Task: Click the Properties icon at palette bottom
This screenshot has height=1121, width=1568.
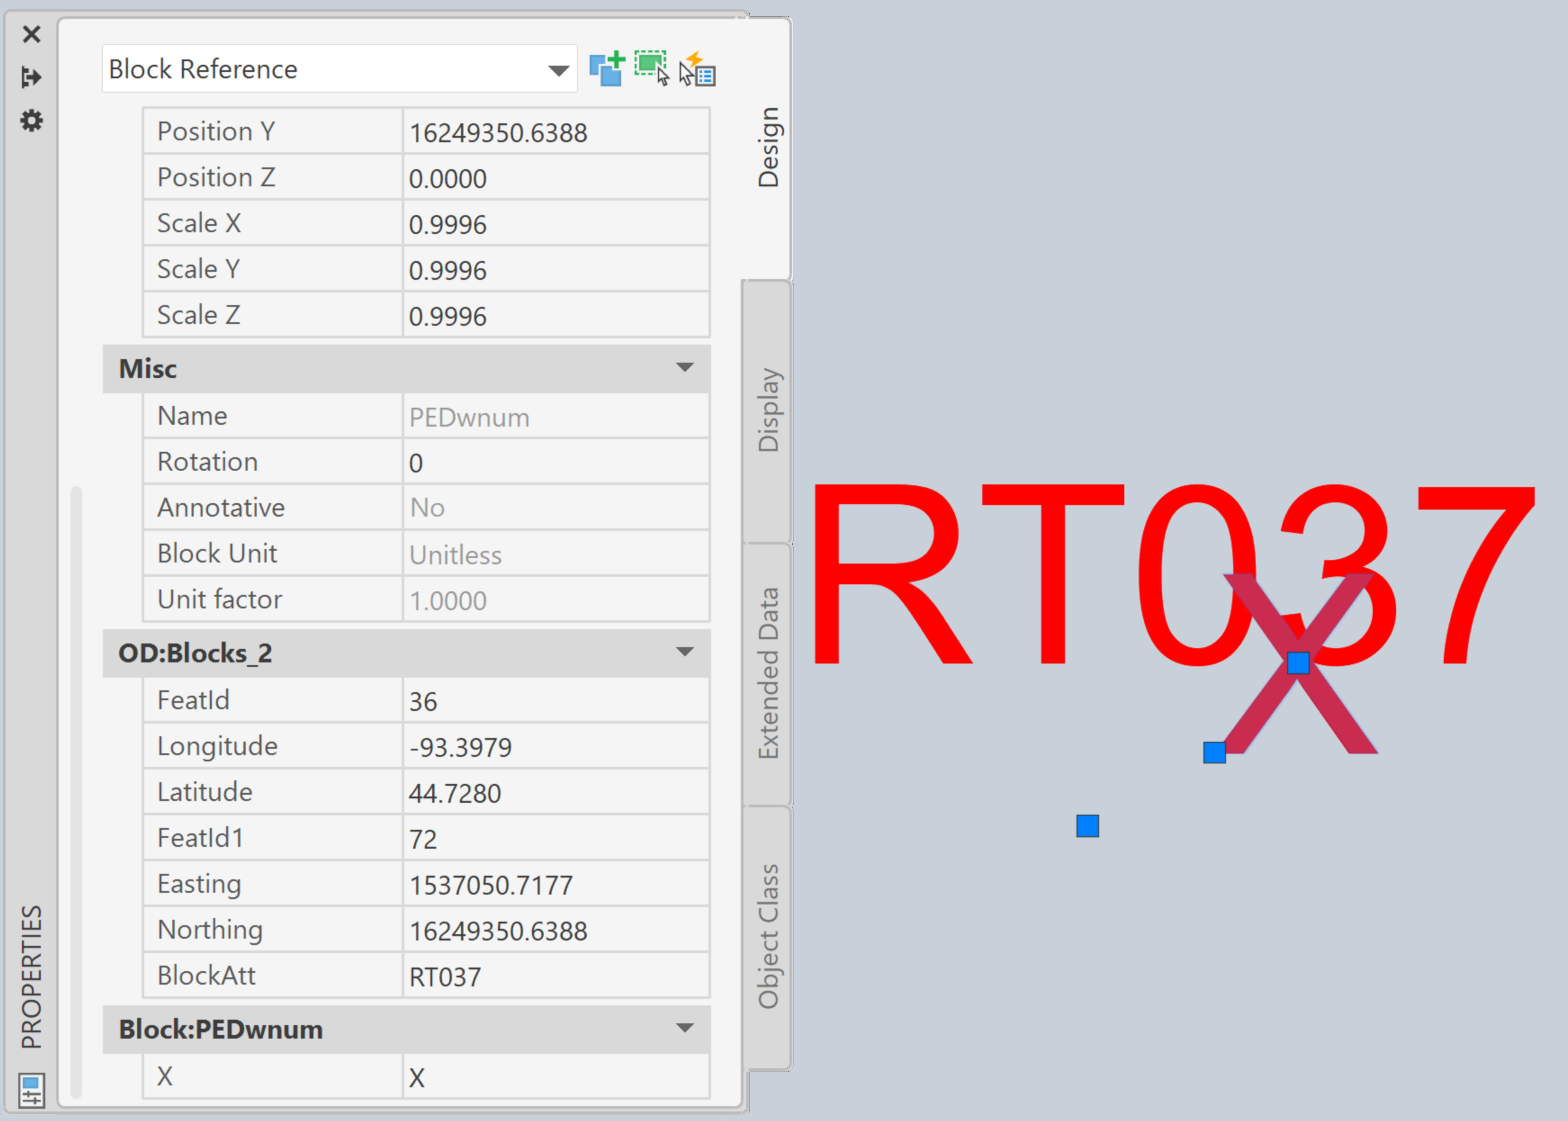Action: 32,1090
